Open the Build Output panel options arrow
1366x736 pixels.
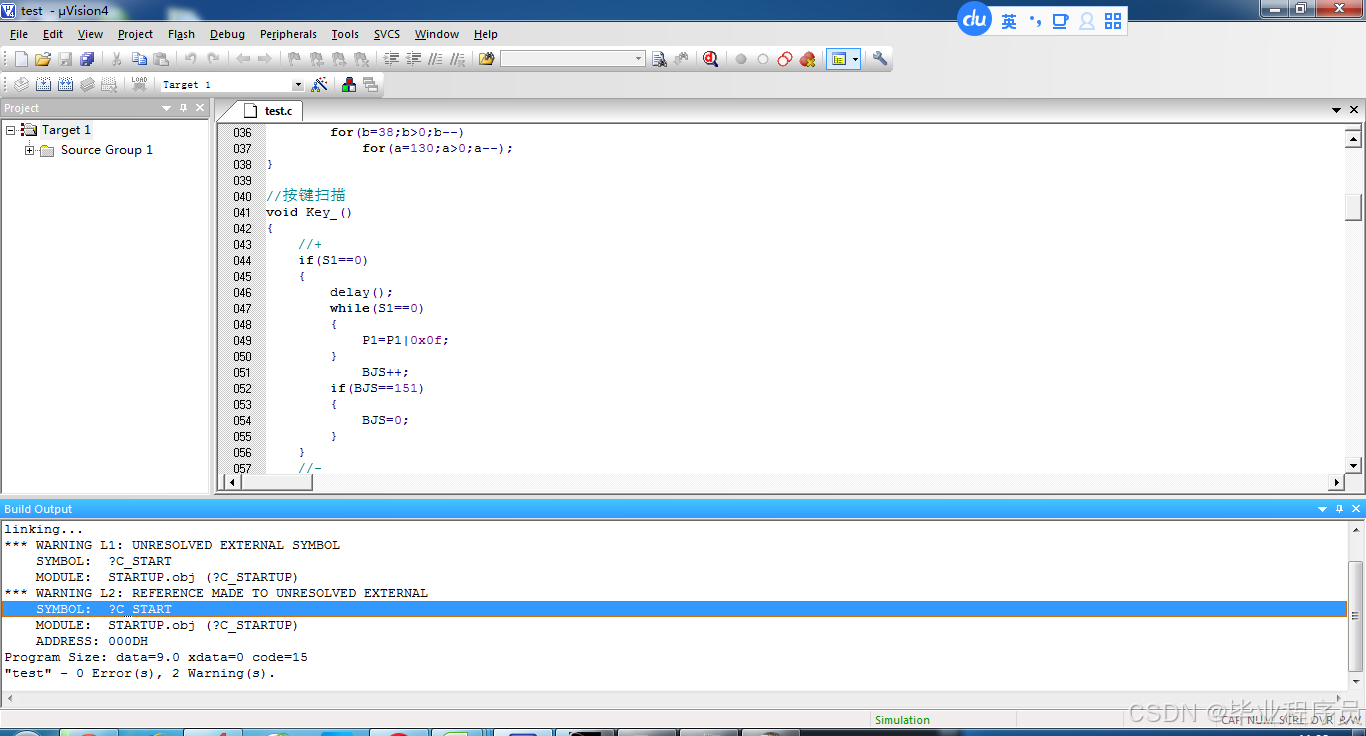point(1323,509)
